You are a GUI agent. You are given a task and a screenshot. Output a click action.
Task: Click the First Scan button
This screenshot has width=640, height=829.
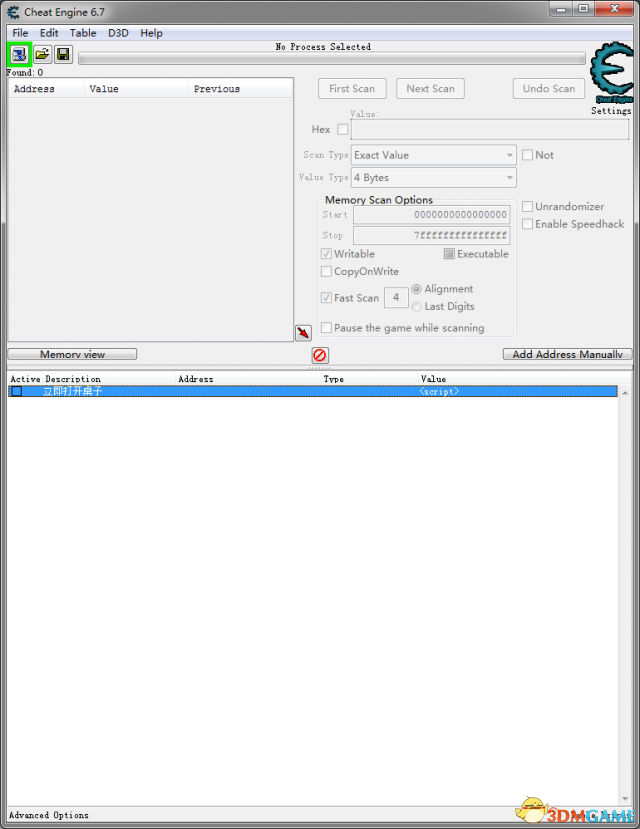point(352,89)
